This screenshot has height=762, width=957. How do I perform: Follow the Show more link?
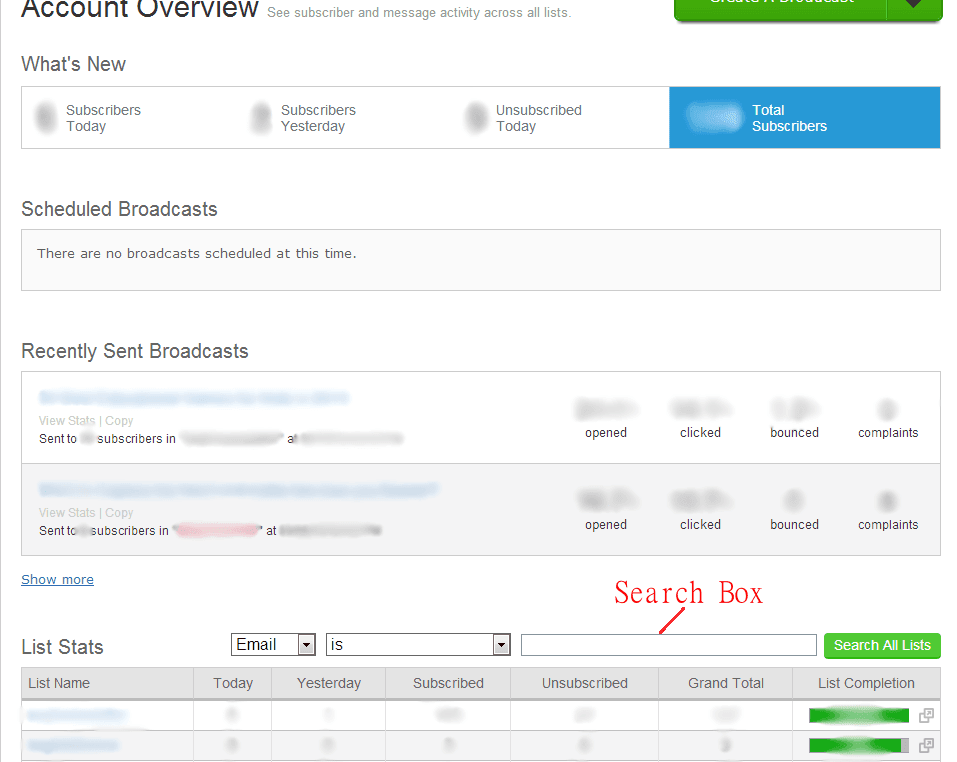point(57,580)
